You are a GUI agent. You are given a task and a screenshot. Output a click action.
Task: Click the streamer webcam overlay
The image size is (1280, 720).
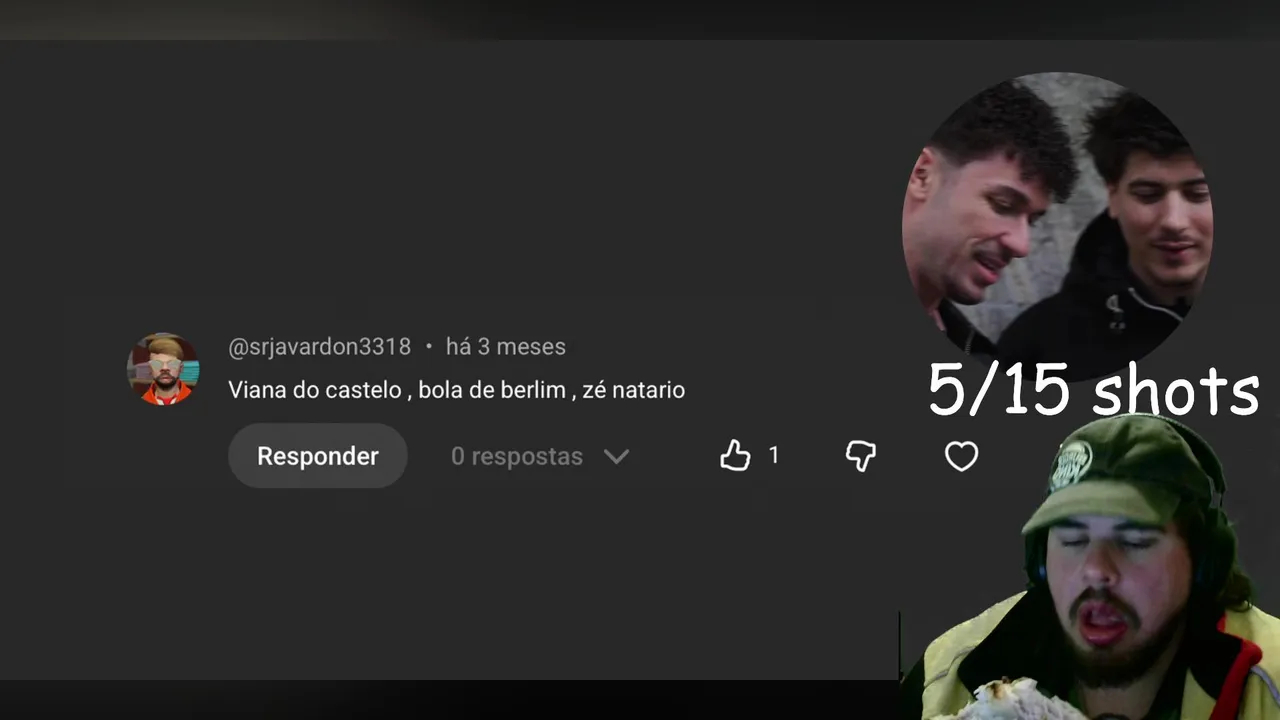(1090, 567)
